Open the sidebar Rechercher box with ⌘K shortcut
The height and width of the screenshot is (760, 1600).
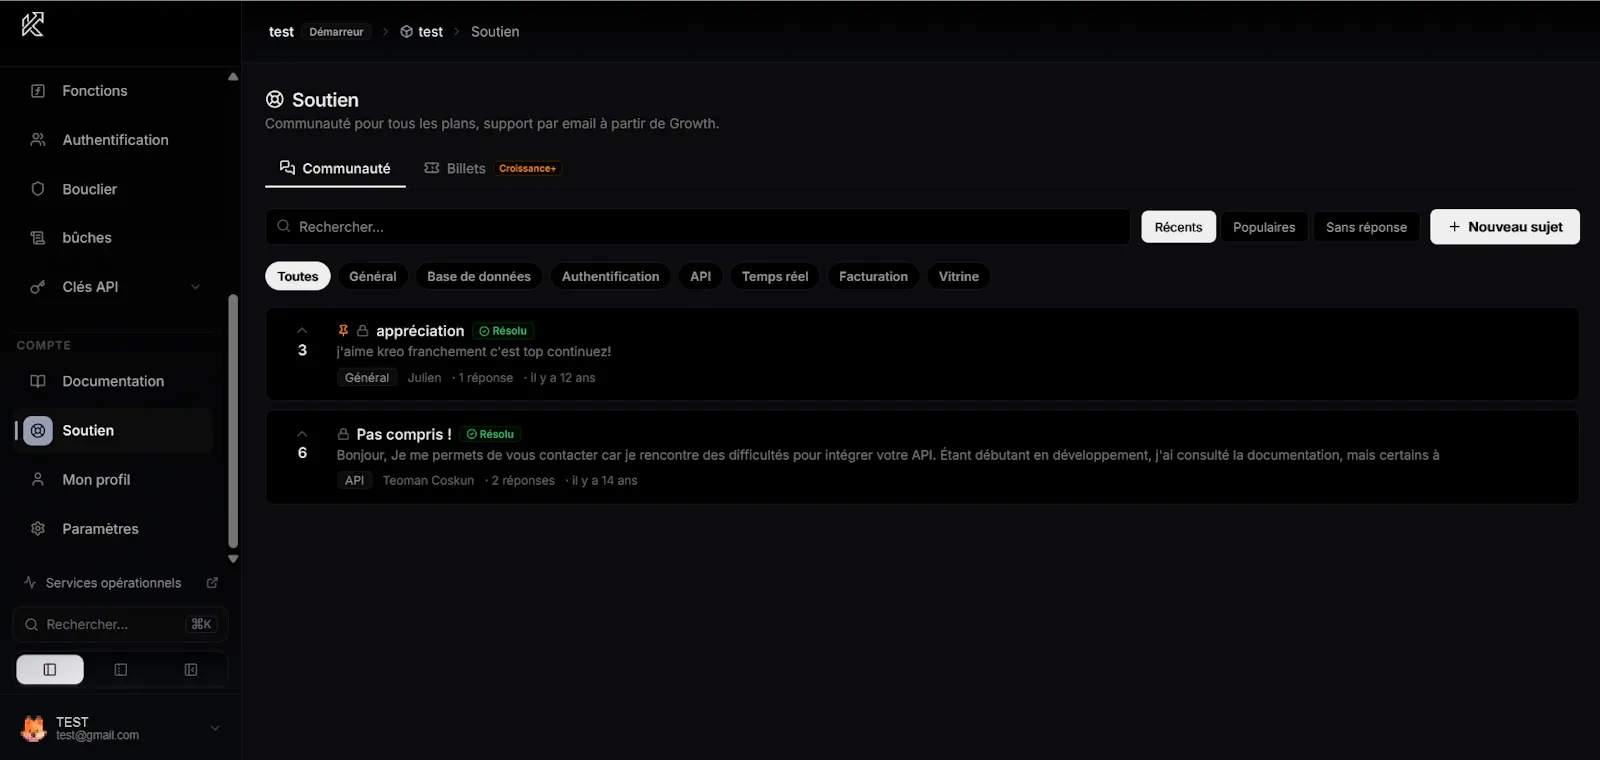(121, 624)
